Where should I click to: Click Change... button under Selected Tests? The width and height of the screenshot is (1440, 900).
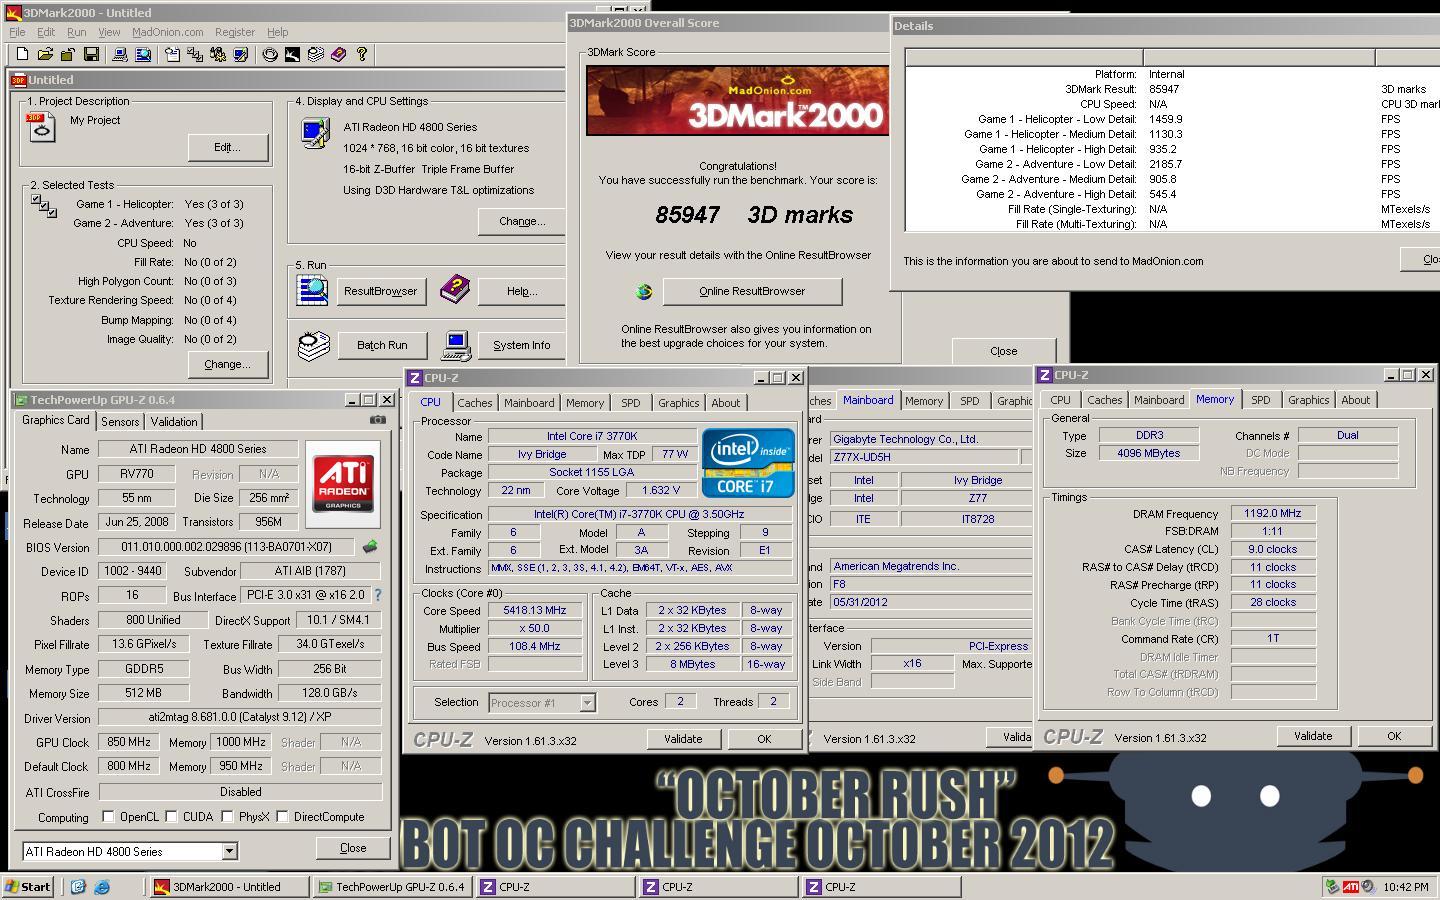[x=227, y=364]
